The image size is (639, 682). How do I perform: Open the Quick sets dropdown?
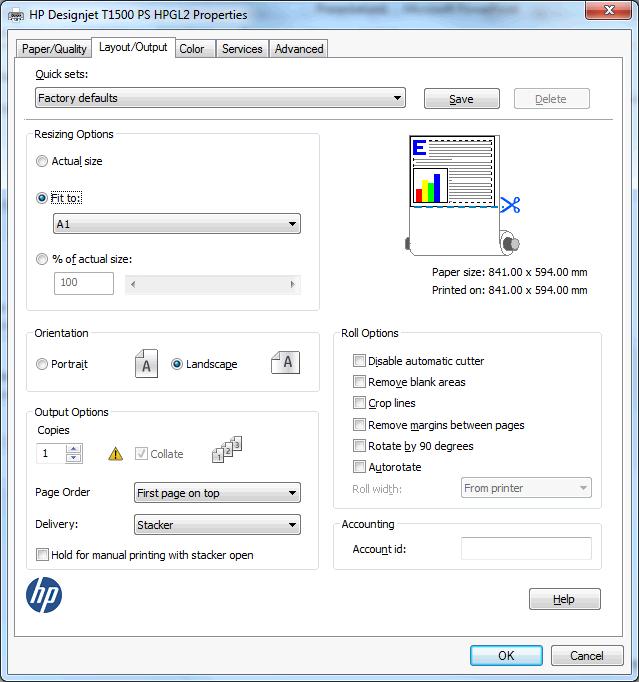pos(220,98)
